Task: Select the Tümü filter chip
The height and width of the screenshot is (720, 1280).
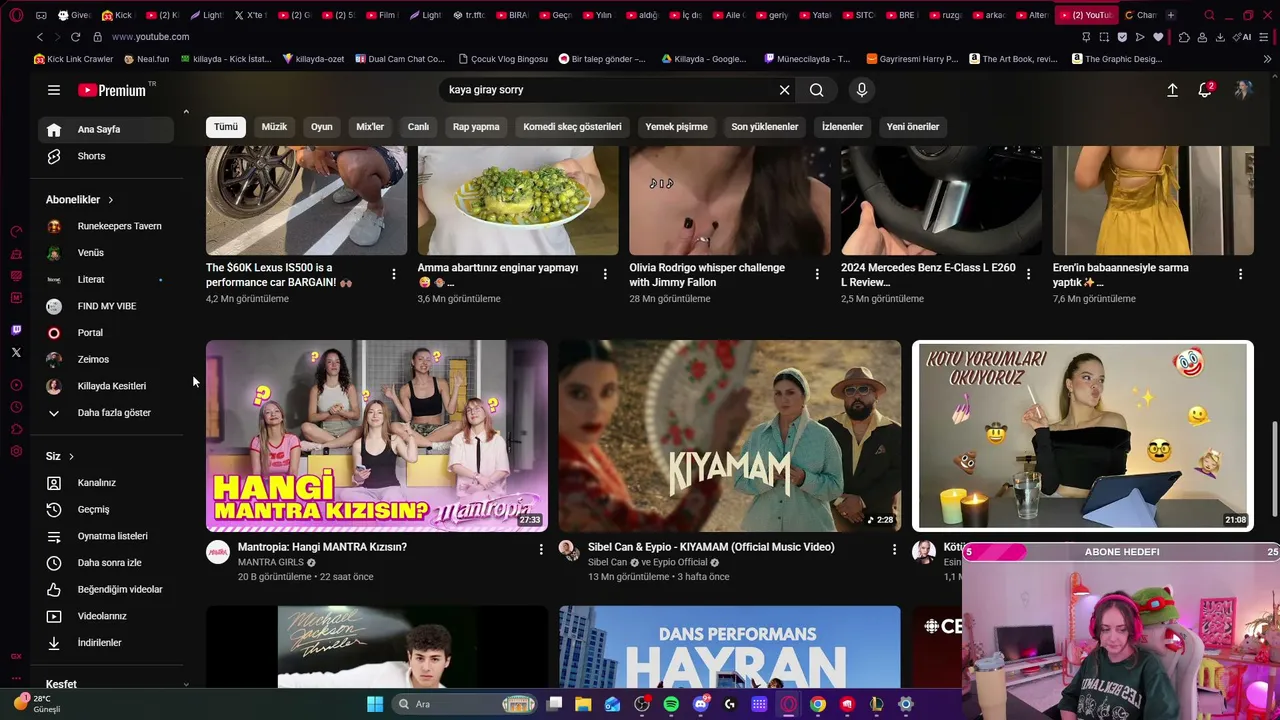Action: [226, 127]
